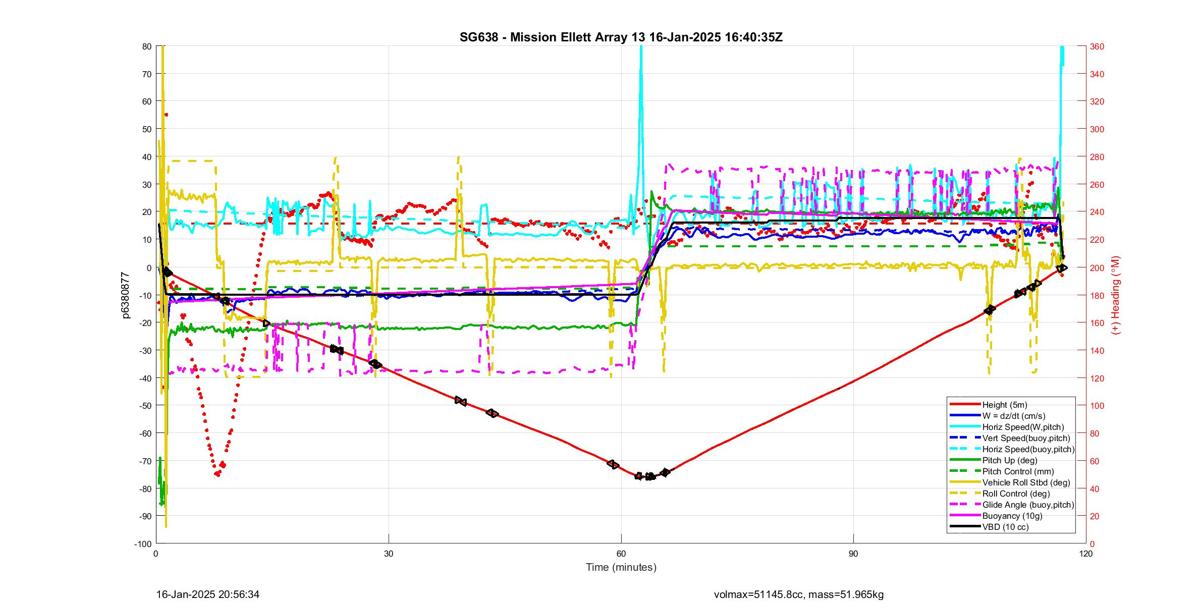Select the "50" tick on the left axis

click(146, 130)
